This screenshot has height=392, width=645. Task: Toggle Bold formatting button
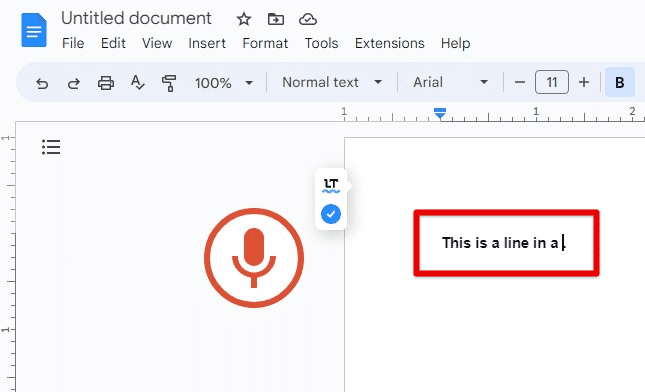619,83
